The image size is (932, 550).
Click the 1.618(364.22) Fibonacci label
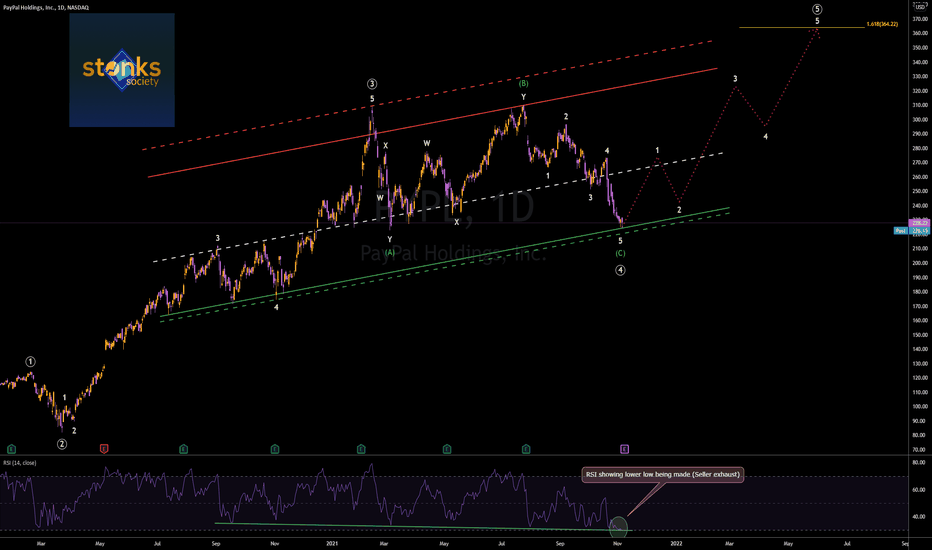(x=882, y=24)
